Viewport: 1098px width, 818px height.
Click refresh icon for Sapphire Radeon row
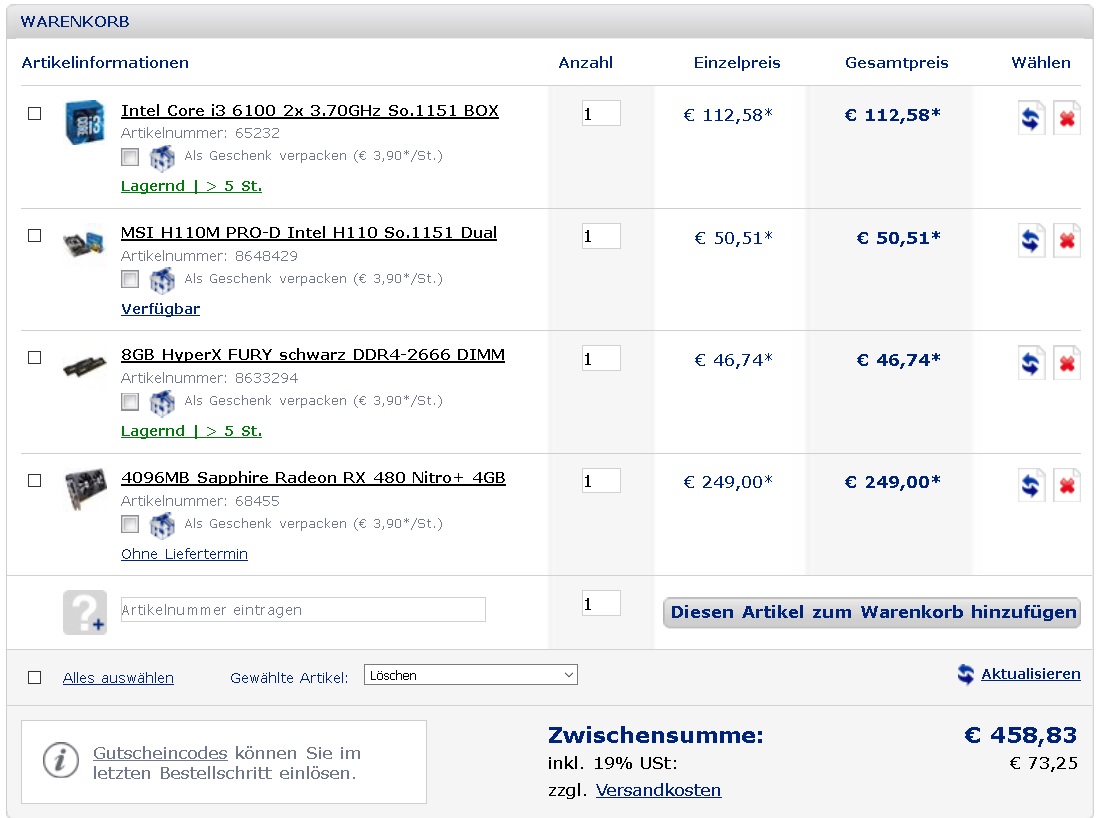(1031, 485)
